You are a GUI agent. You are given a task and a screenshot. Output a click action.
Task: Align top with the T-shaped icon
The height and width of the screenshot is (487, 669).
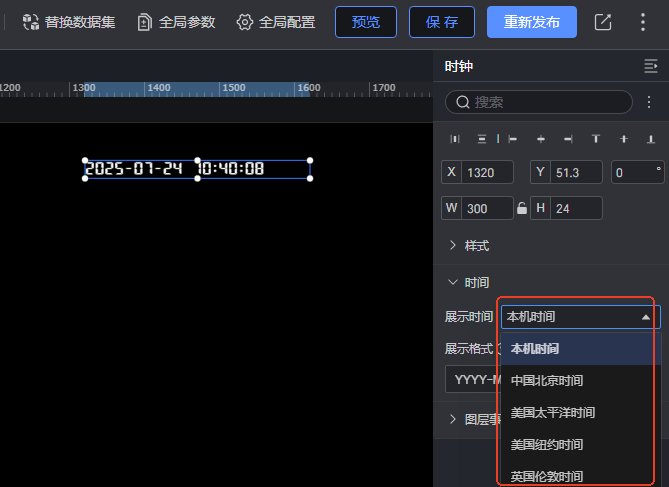pos(596,139)
